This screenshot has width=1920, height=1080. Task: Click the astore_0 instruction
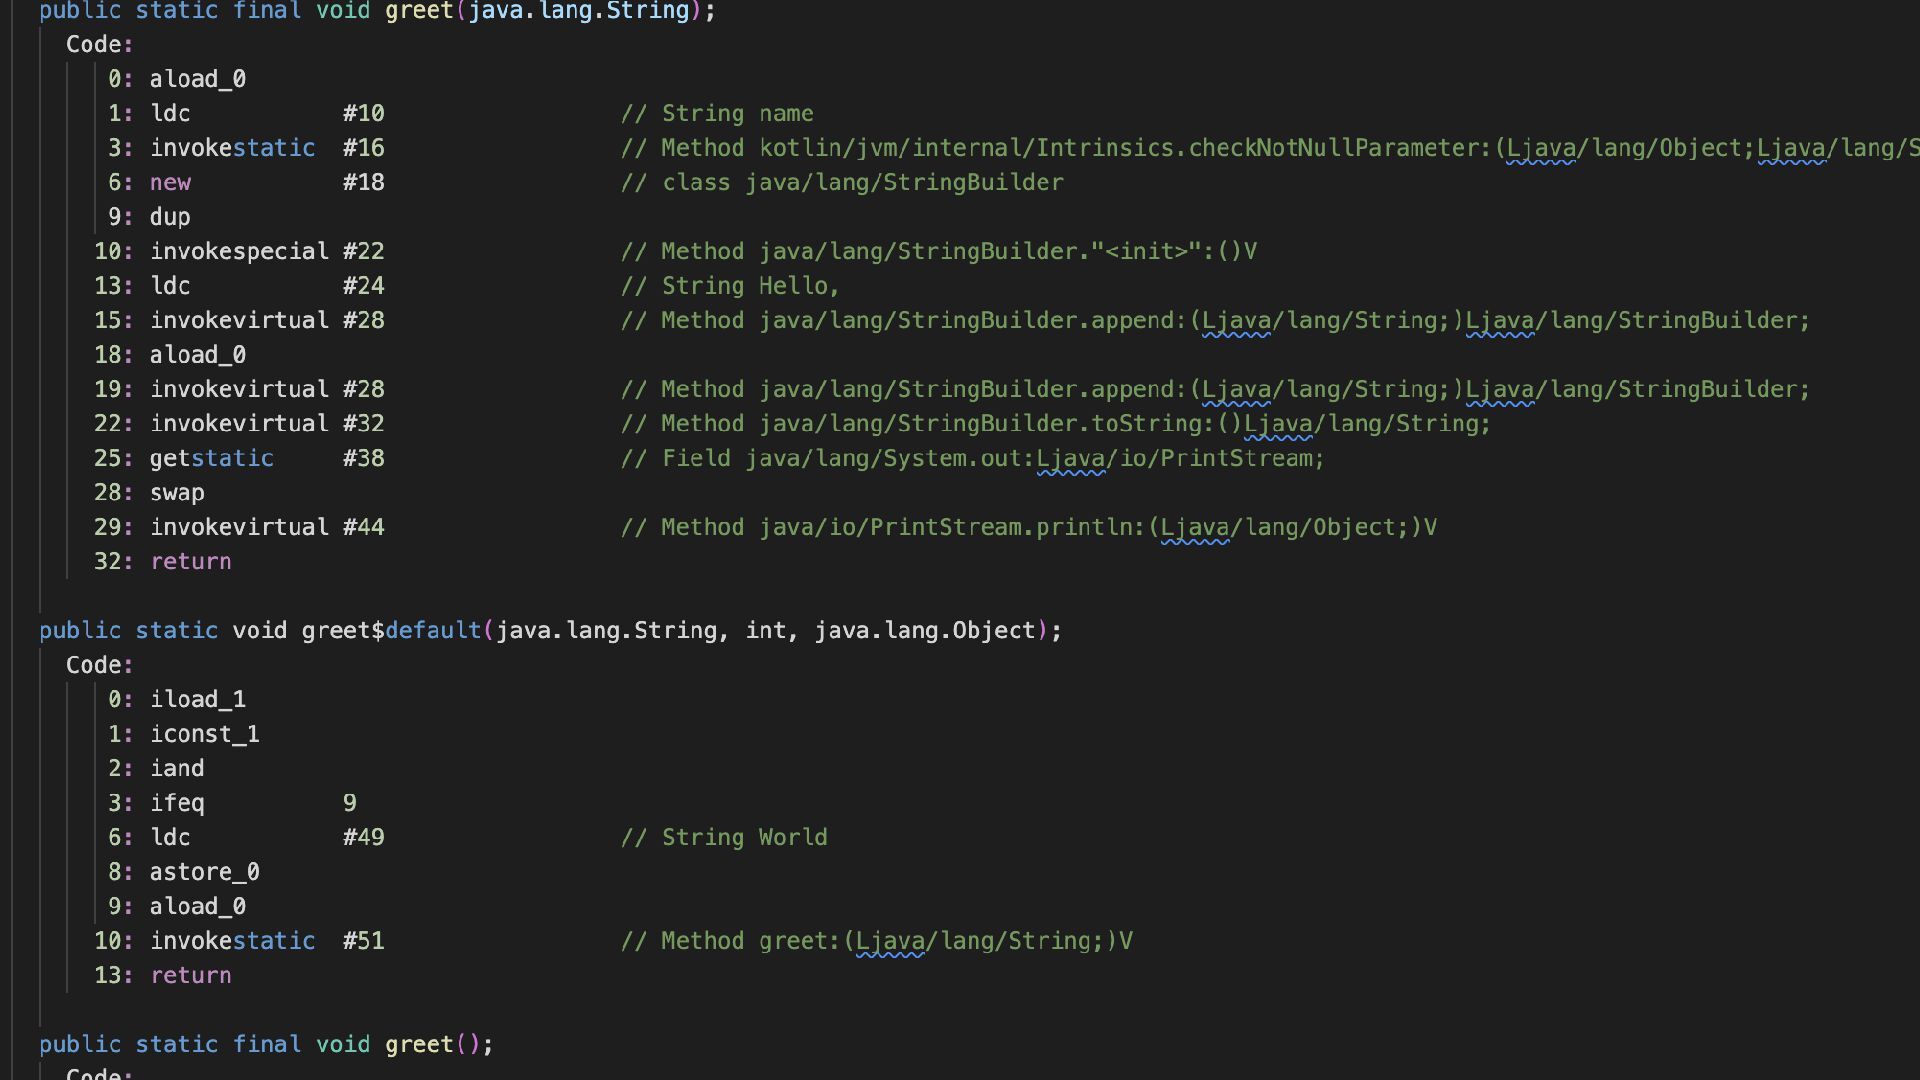pyautogui.click(x=205, y=873)
